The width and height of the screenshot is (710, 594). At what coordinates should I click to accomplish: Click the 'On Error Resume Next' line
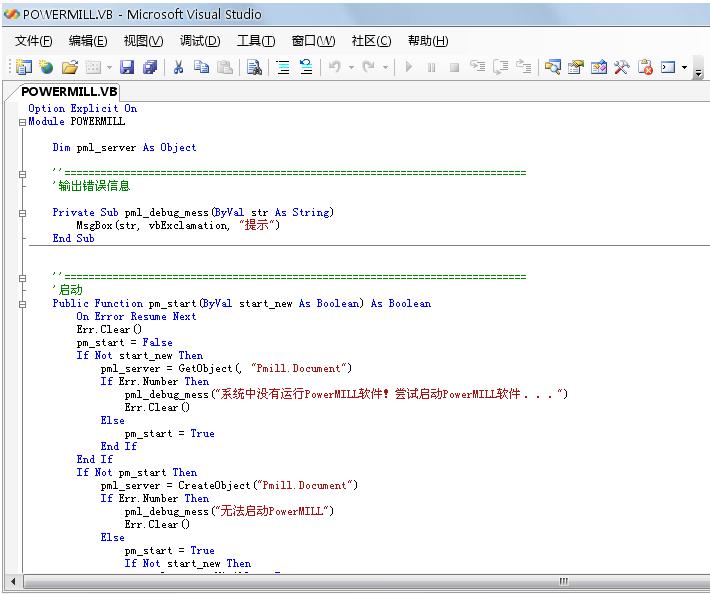136,316
